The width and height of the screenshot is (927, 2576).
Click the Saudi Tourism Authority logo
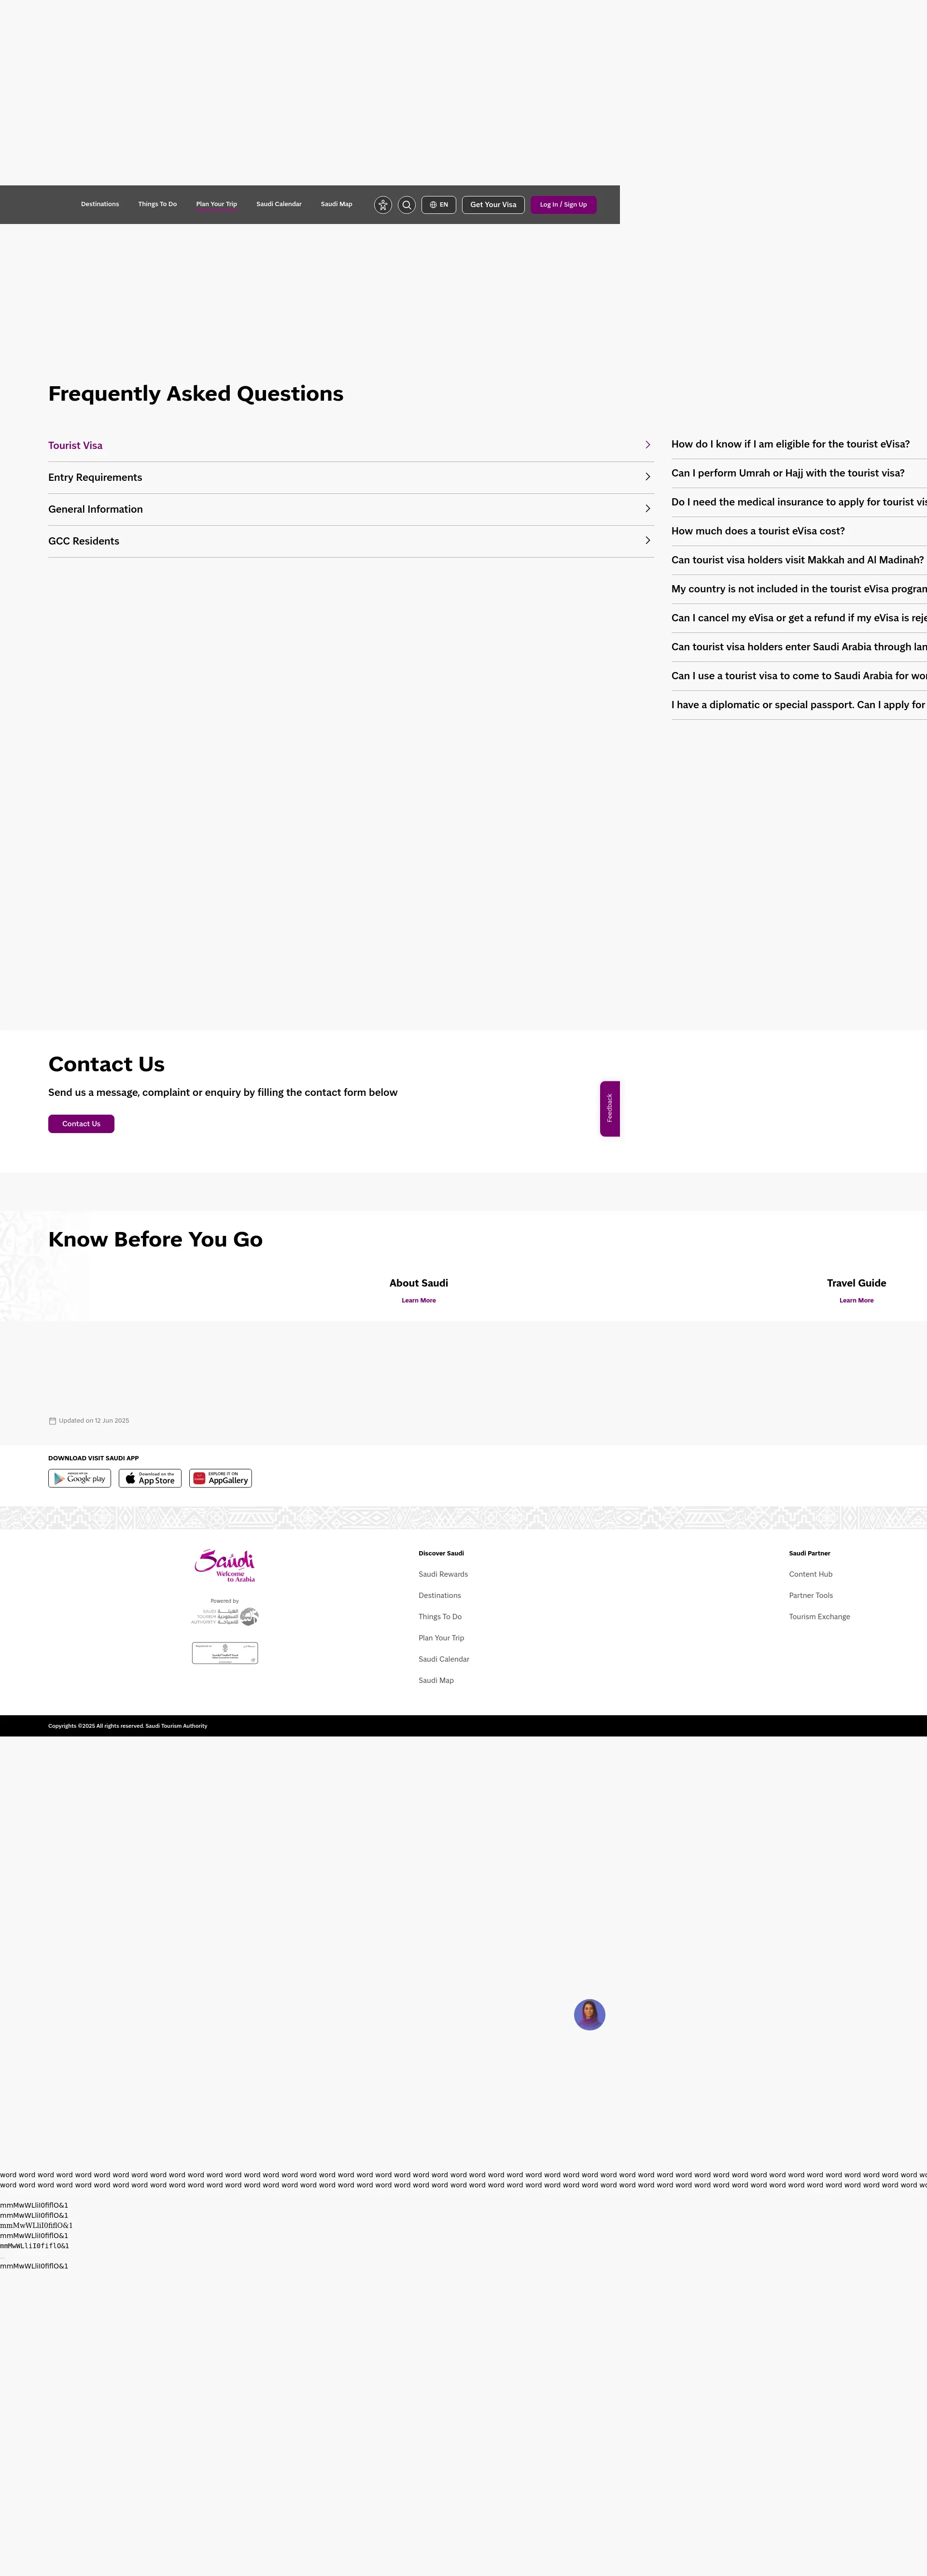[225, 1616]
